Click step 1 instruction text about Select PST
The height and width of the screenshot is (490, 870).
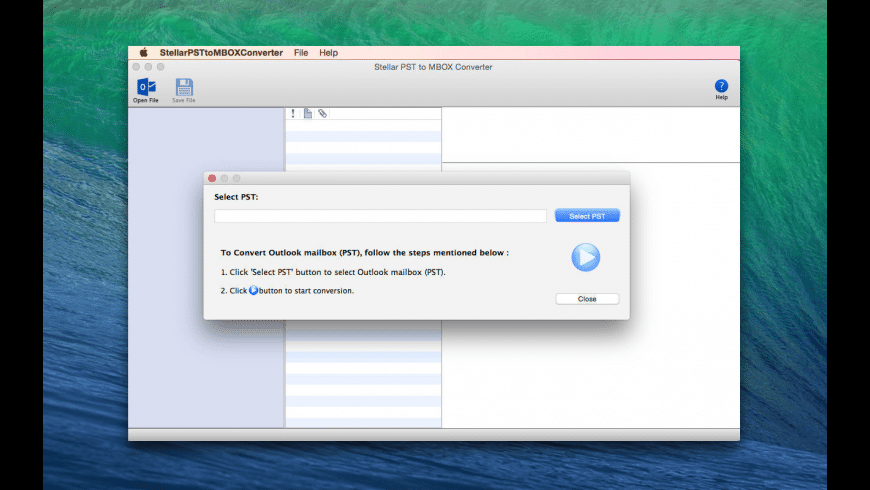333,272
